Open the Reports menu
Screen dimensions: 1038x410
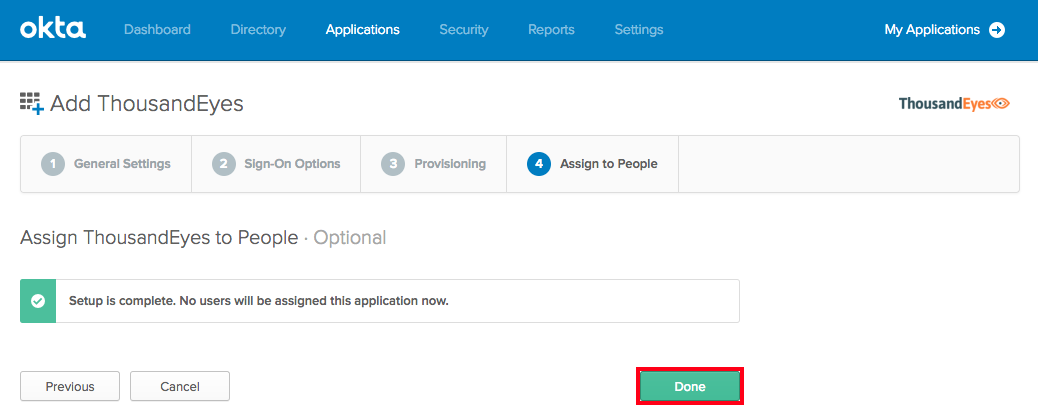551,30
